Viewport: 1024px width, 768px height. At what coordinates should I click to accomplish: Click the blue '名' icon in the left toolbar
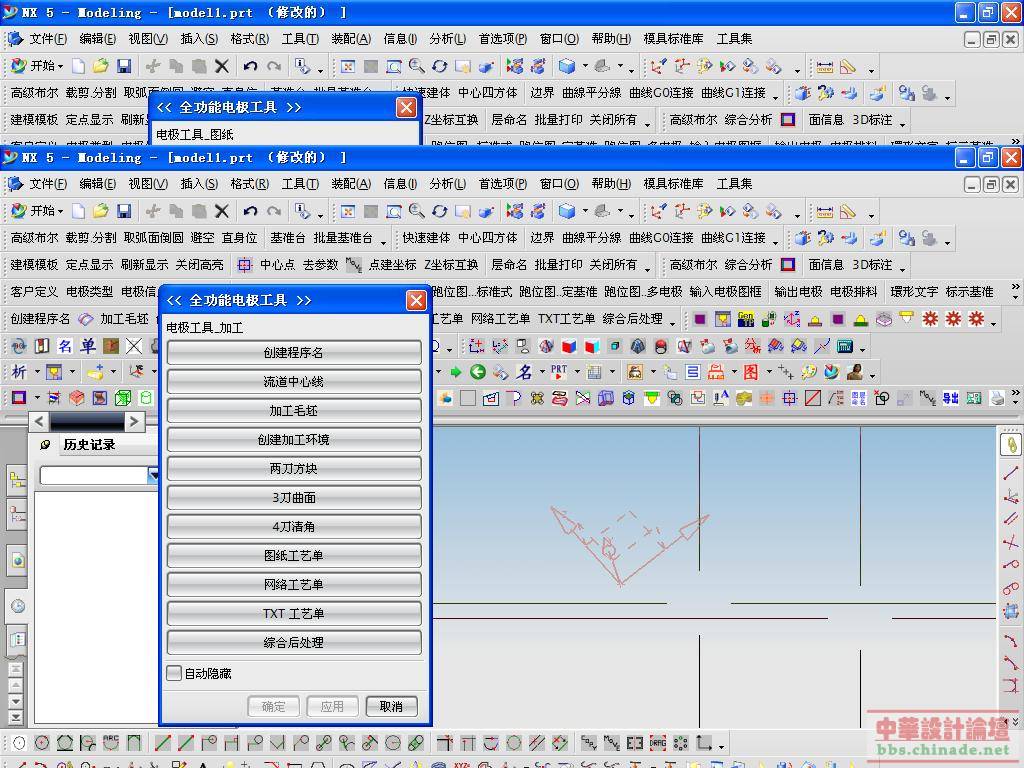[65, 345]
